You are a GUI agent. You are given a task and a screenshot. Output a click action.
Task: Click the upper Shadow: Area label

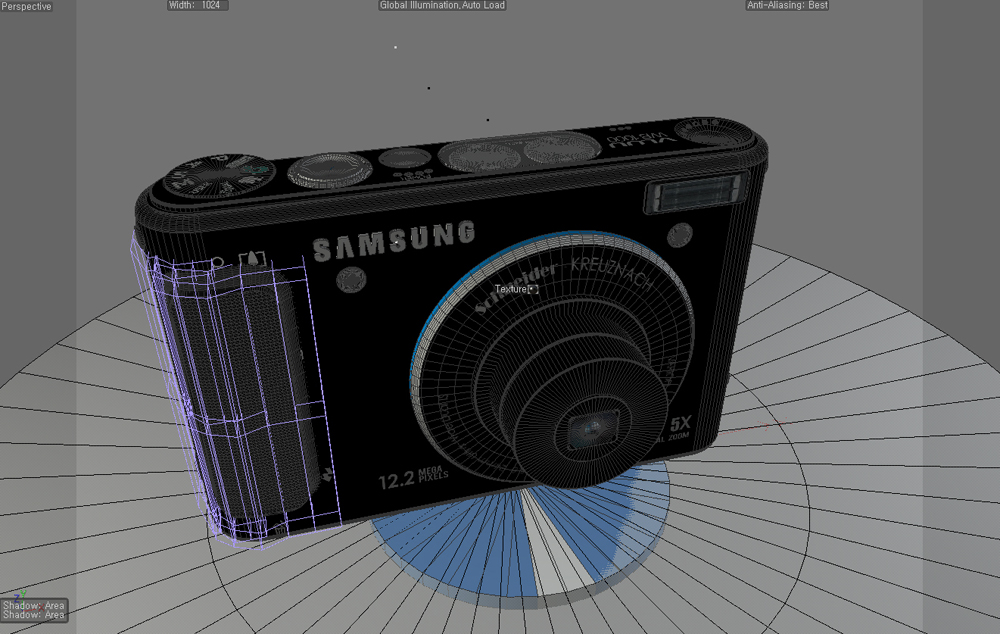pos(34,605)
